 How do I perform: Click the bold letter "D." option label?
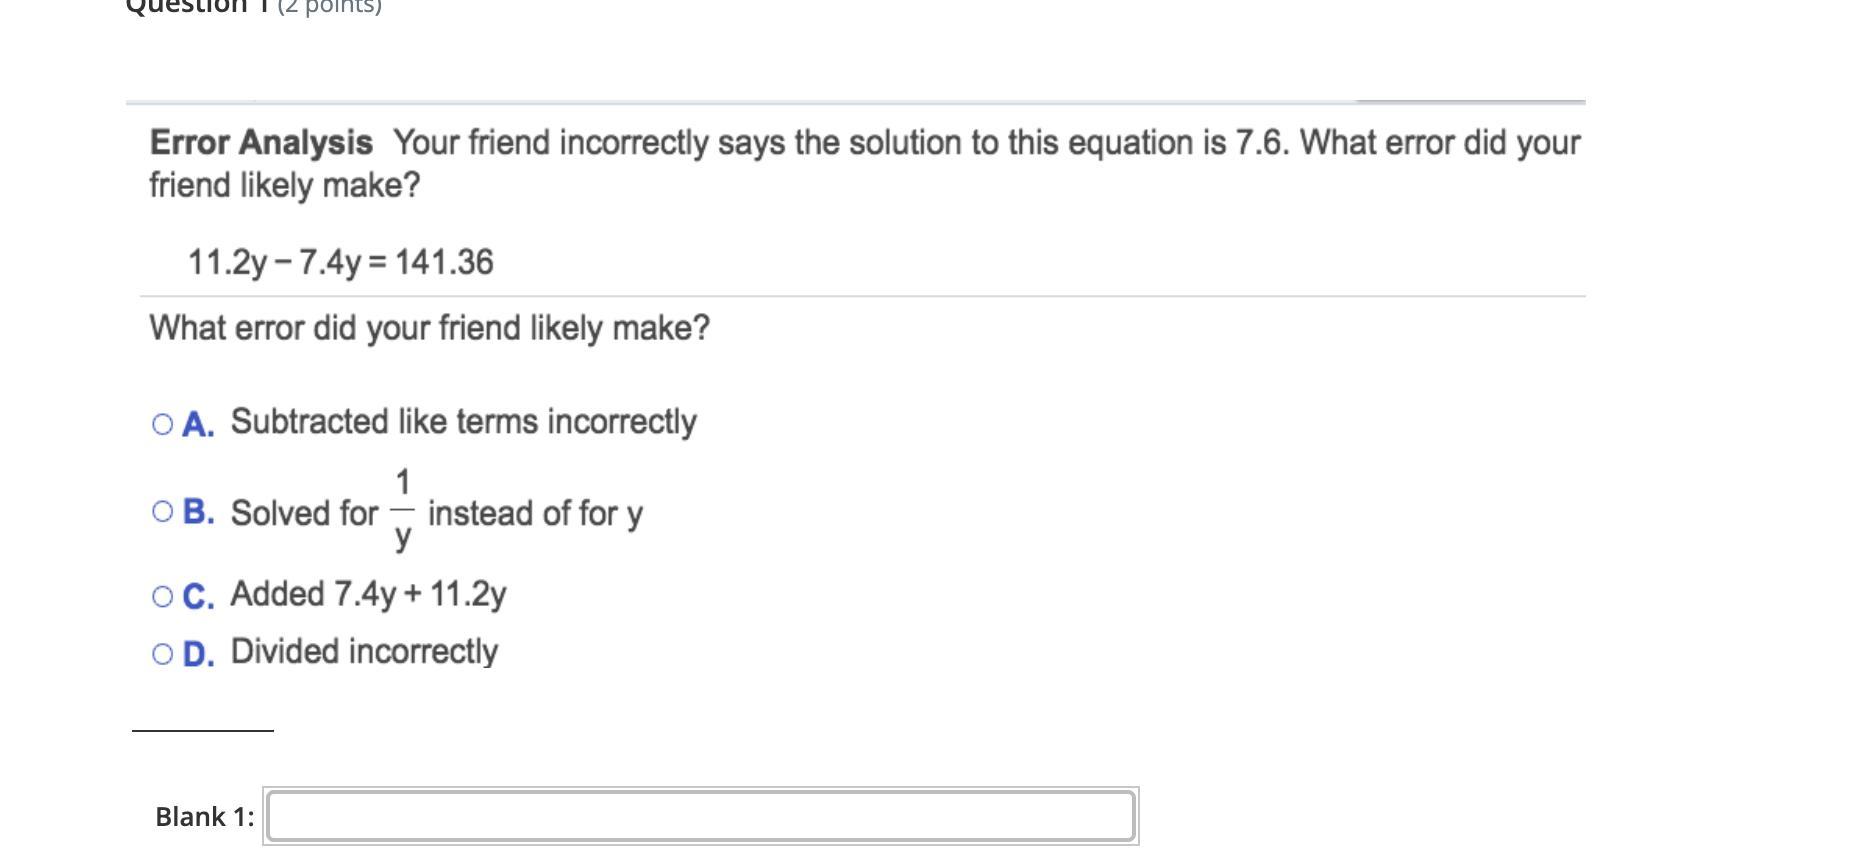coord(198,654)
